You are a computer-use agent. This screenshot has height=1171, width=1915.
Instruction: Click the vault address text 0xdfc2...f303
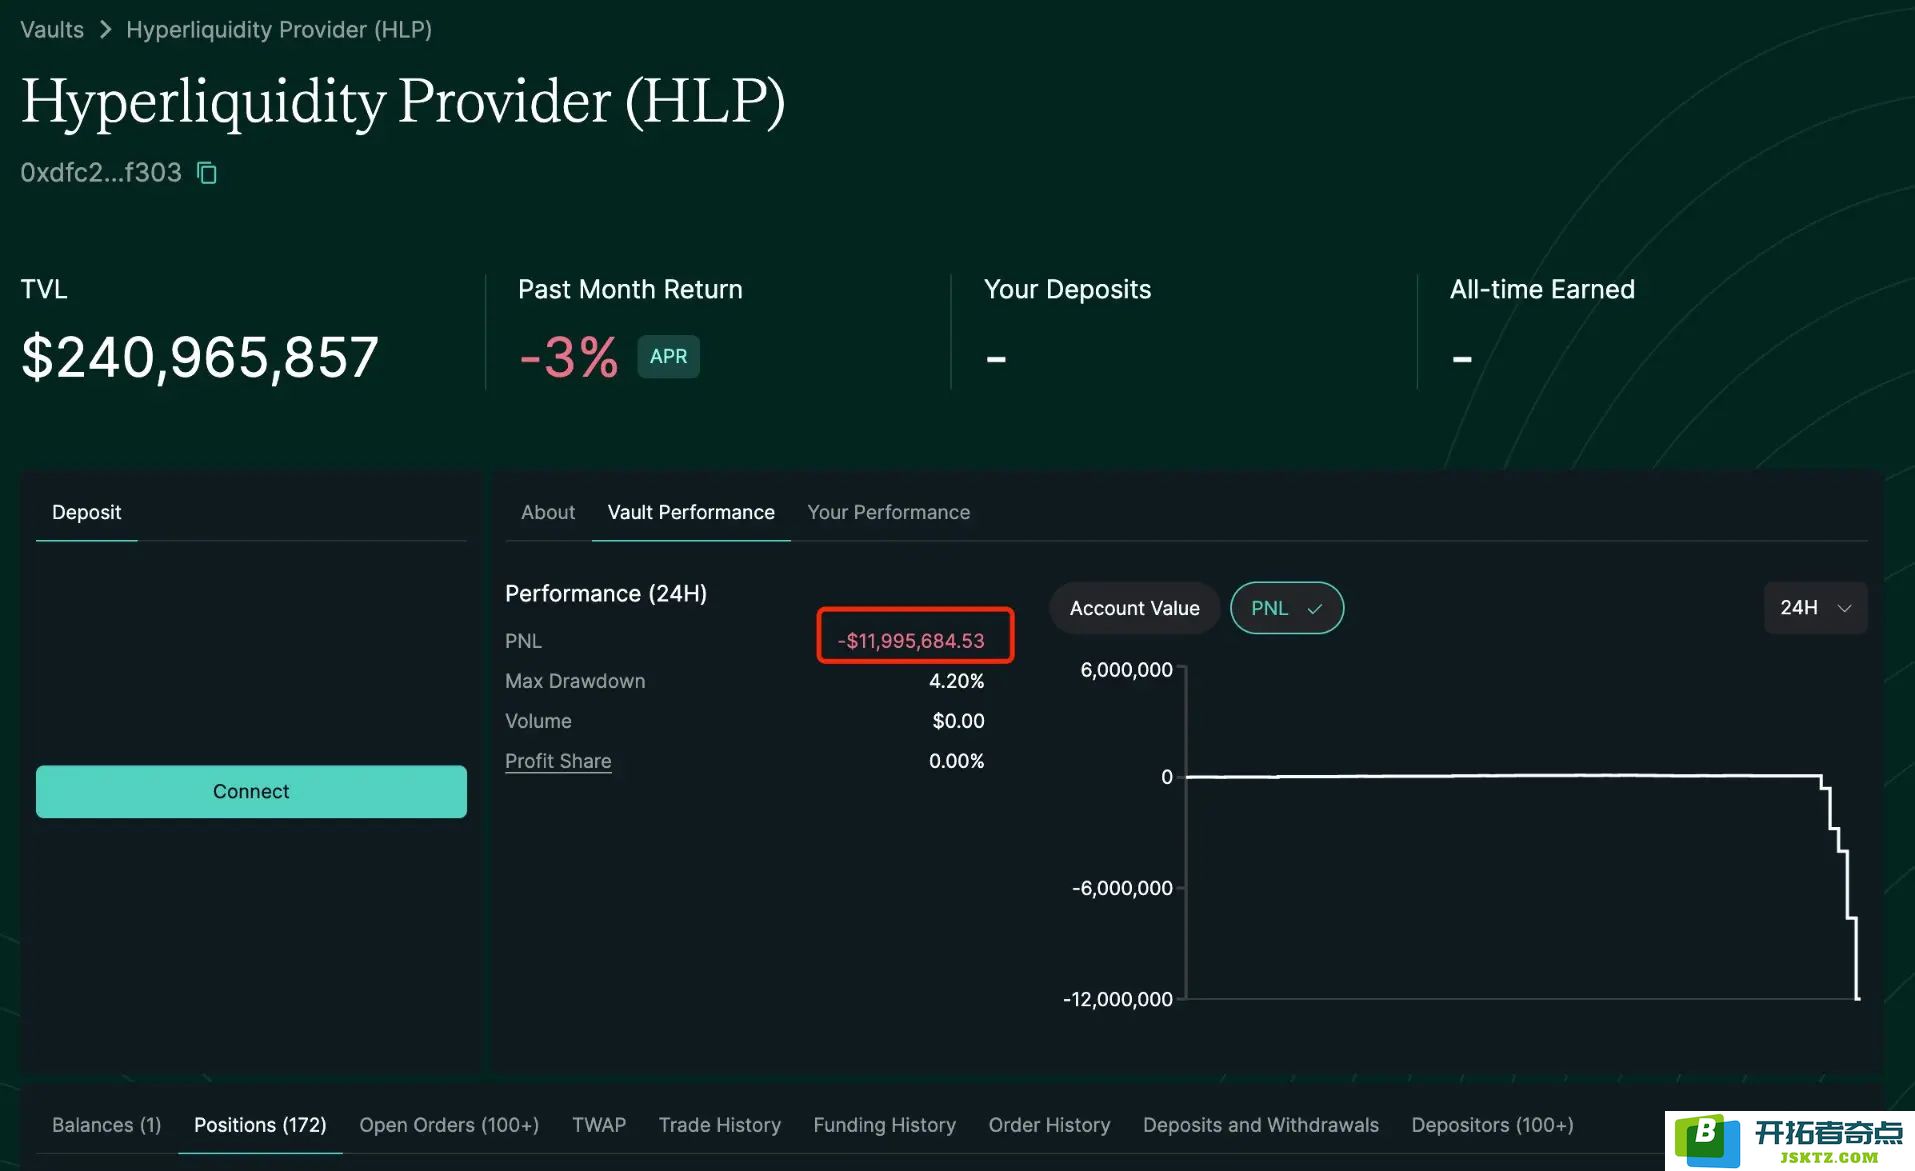pyautogui.click(x=101, y=173)
